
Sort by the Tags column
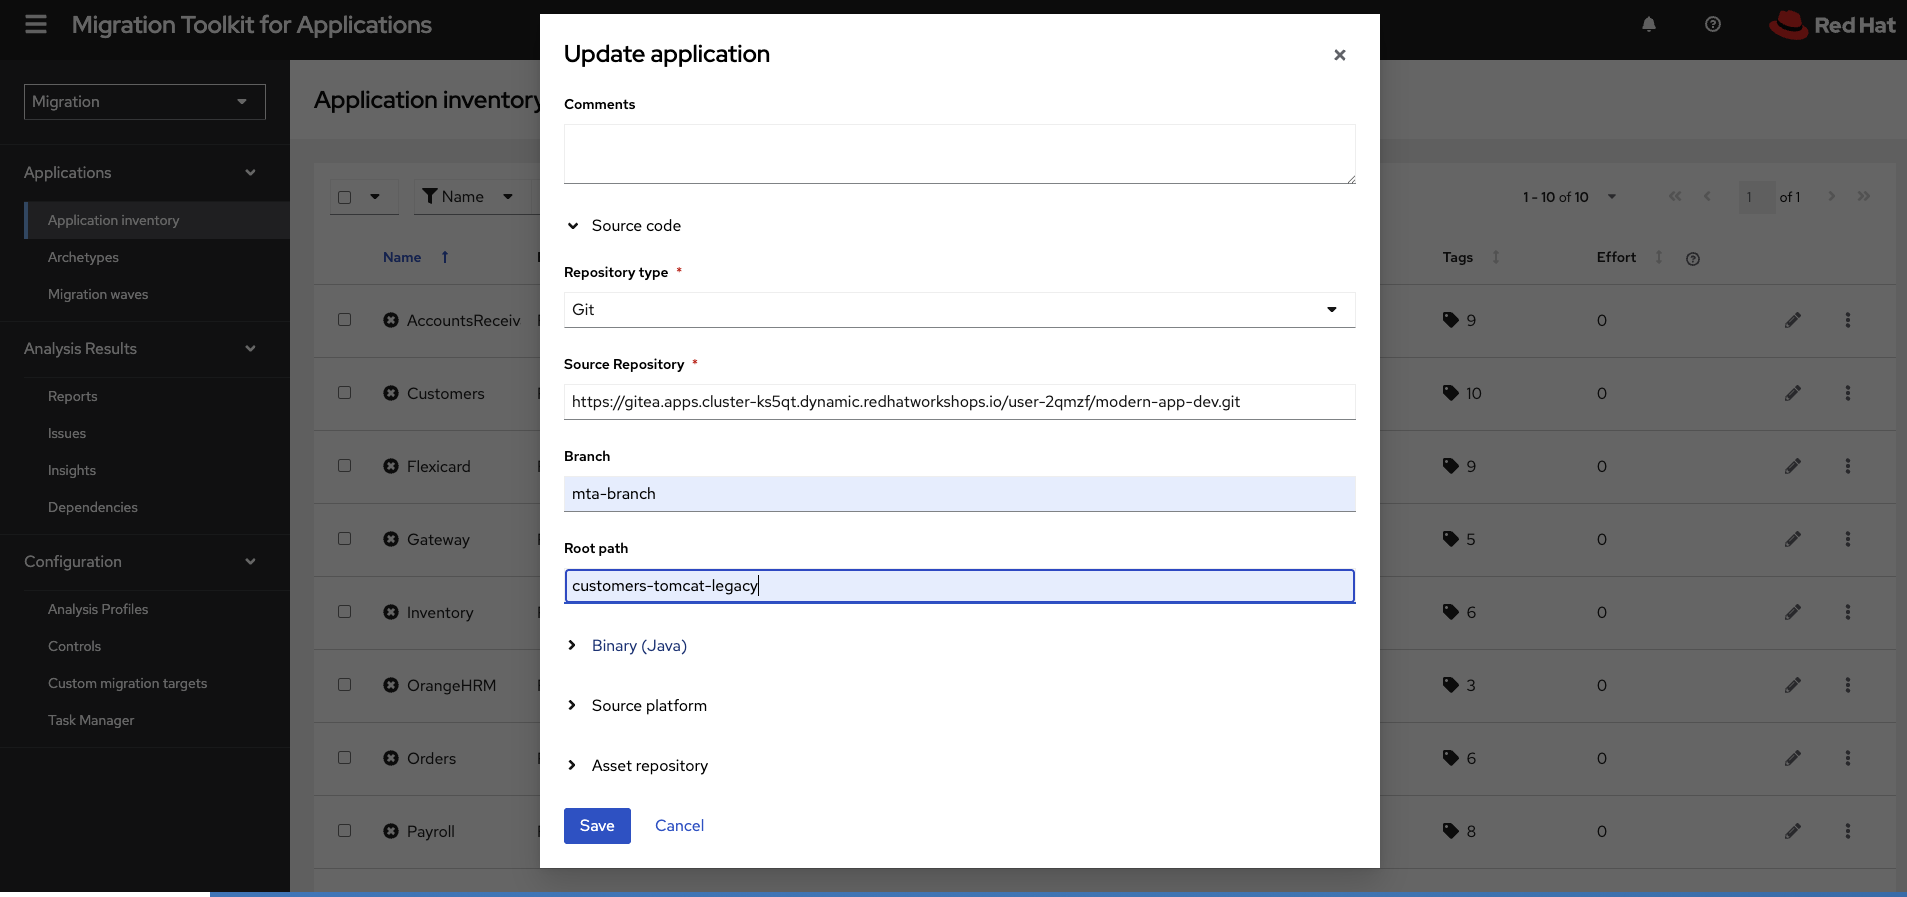point(1496,257)
